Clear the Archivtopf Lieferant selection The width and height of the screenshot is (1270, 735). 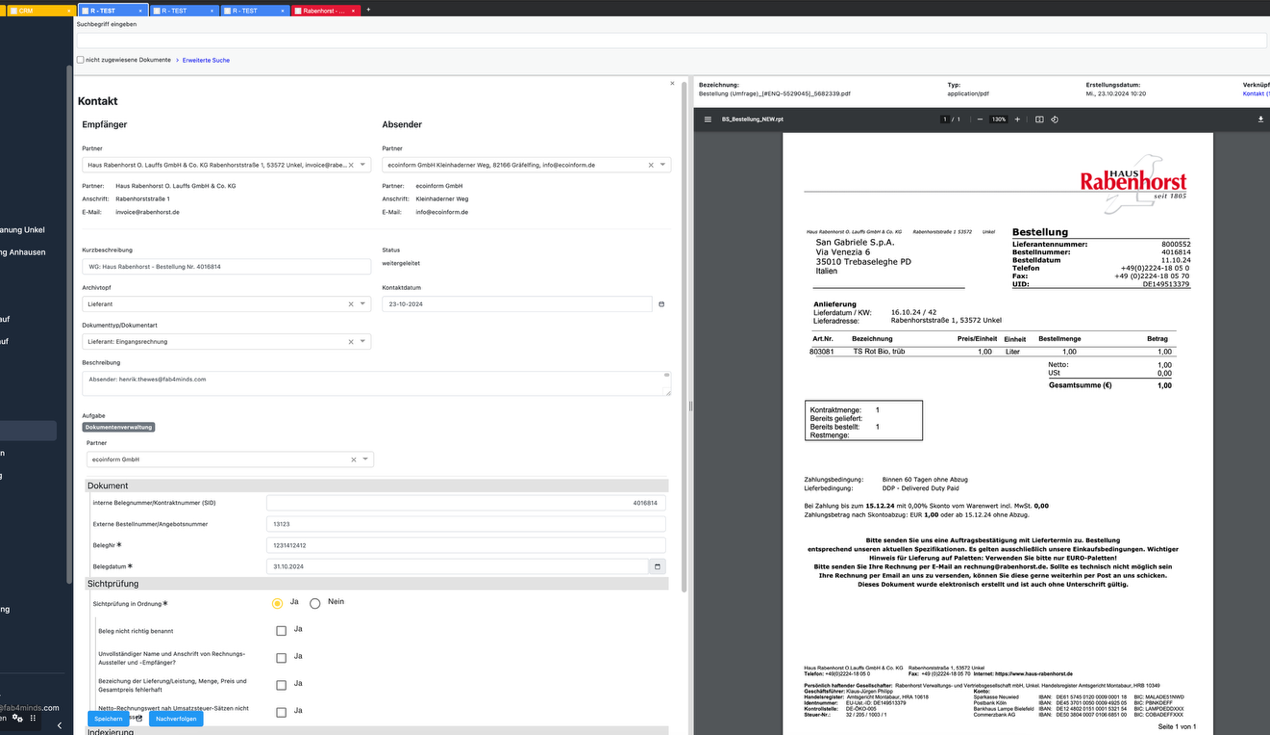point(351,304)
